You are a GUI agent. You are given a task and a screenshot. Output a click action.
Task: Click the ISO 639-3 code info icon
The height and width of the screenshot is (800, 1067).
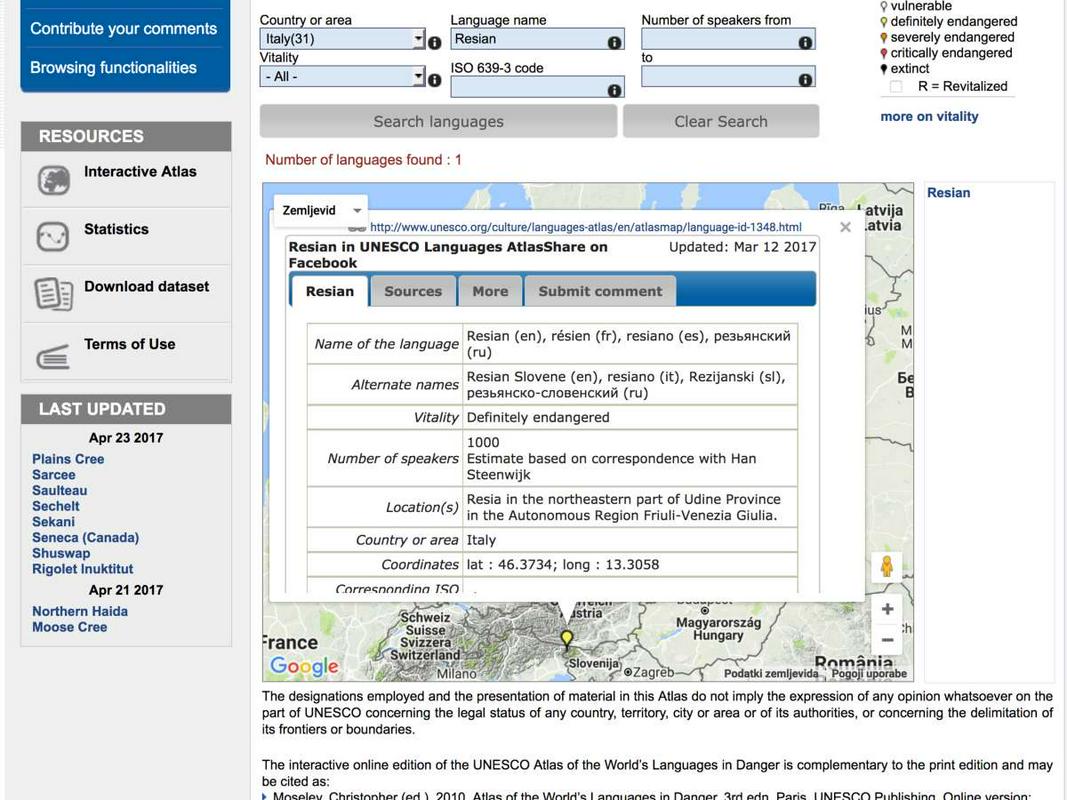pos(614,90)
